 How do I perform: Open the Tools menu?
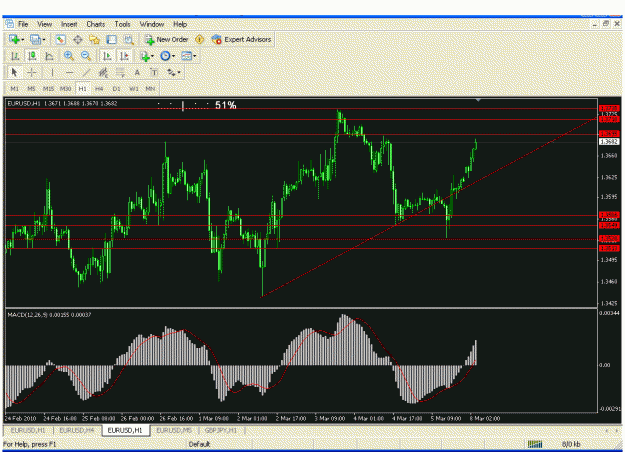[122, 24]
